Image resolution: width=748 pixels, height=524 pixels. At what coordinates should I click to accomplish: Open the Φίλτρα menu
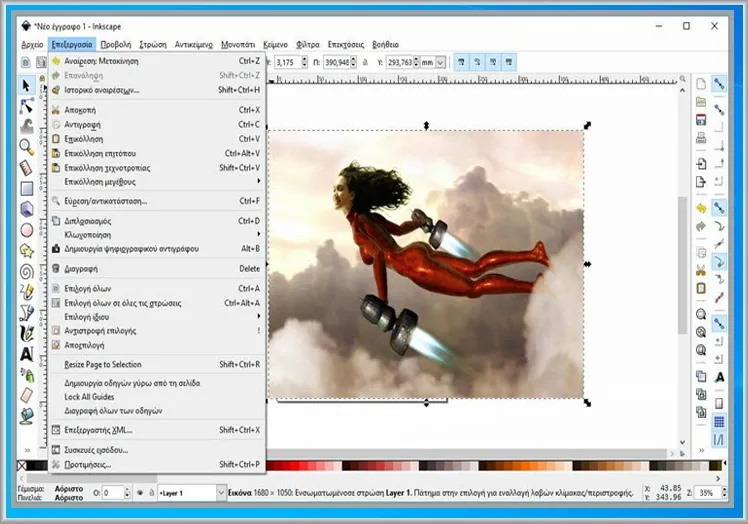(x=308, y=44)
